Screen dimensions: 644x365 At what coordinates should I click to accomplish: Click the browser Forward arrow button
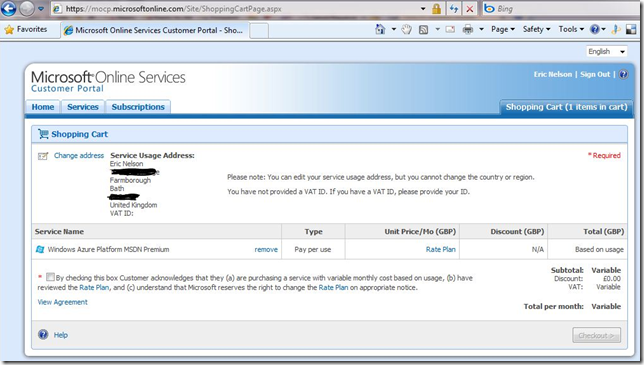coord(27,9)
